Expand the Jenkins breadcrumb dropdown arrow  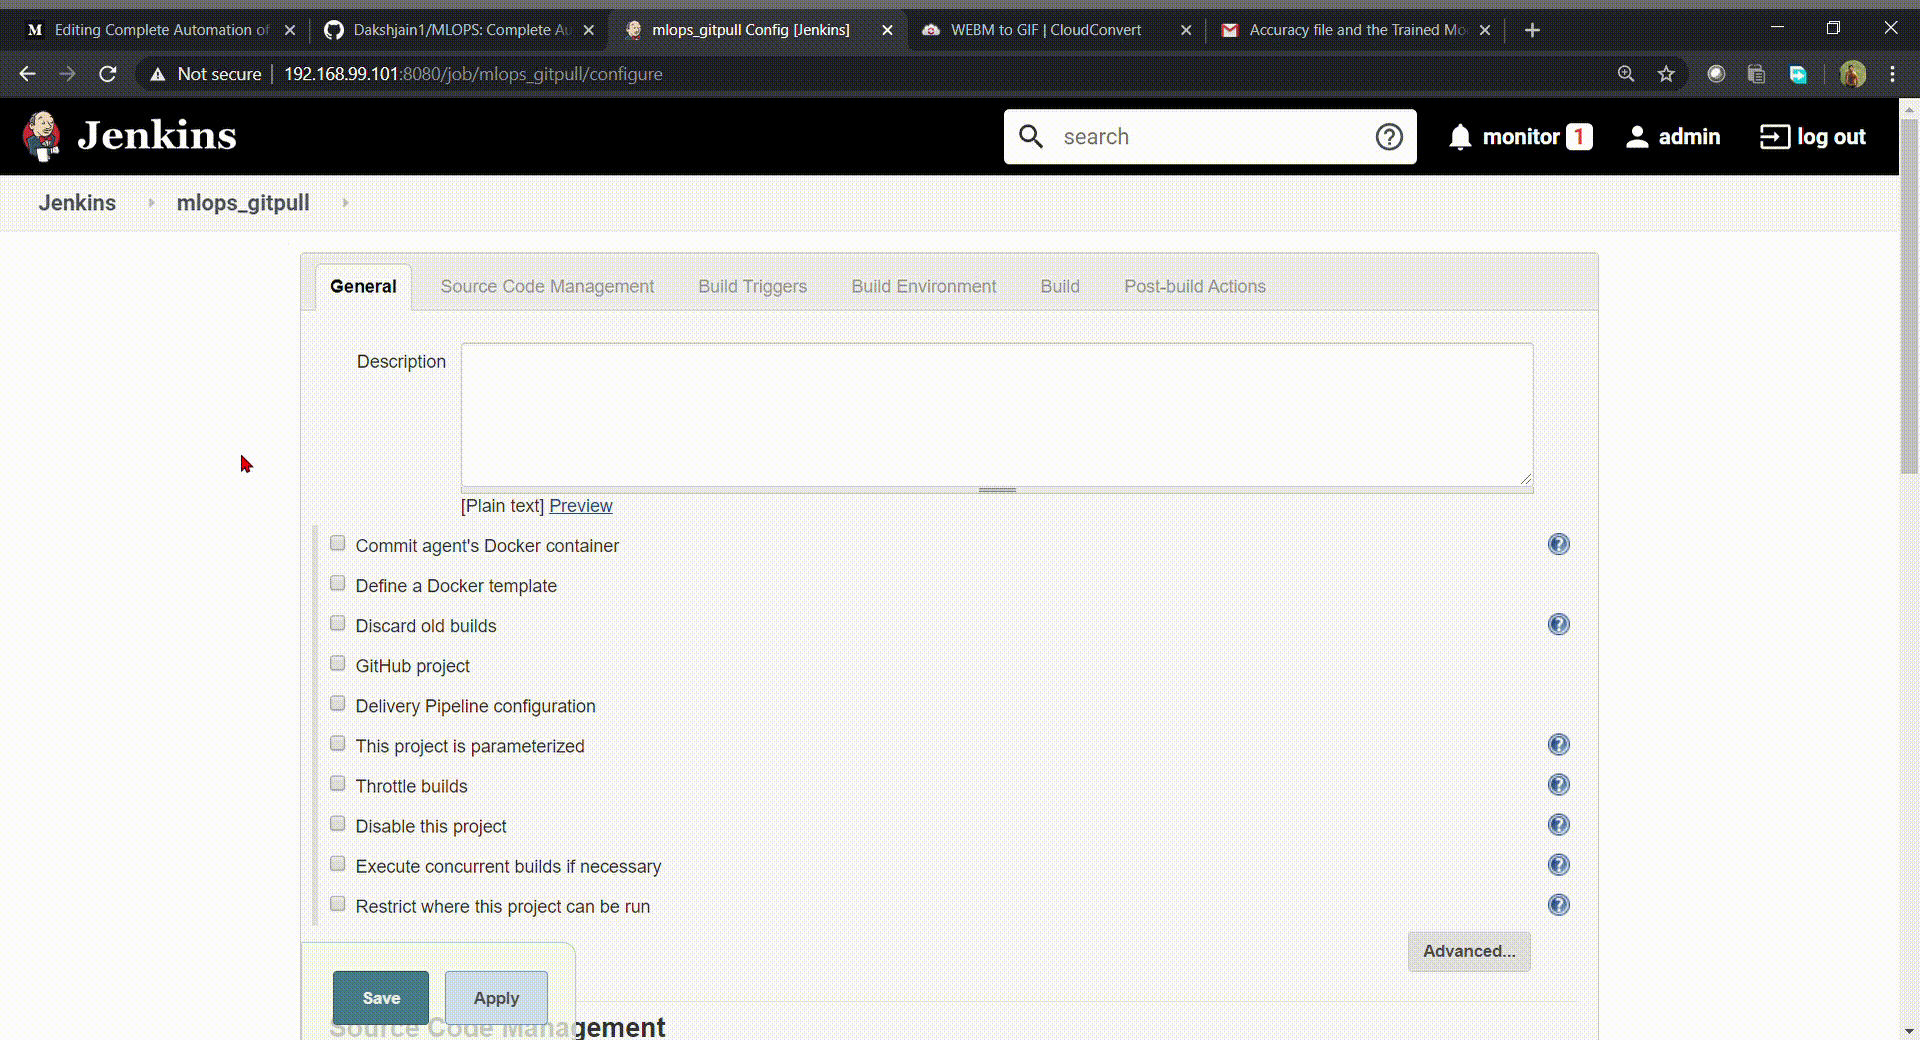[x=151, y=203]
